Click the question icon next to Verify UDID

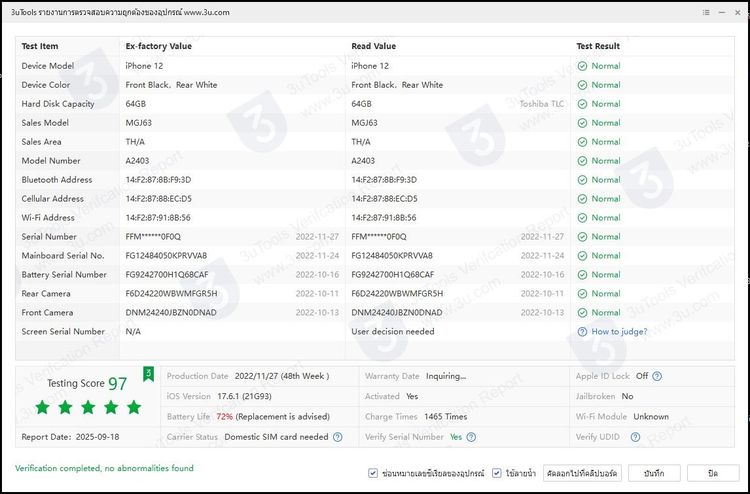point(637,437)
